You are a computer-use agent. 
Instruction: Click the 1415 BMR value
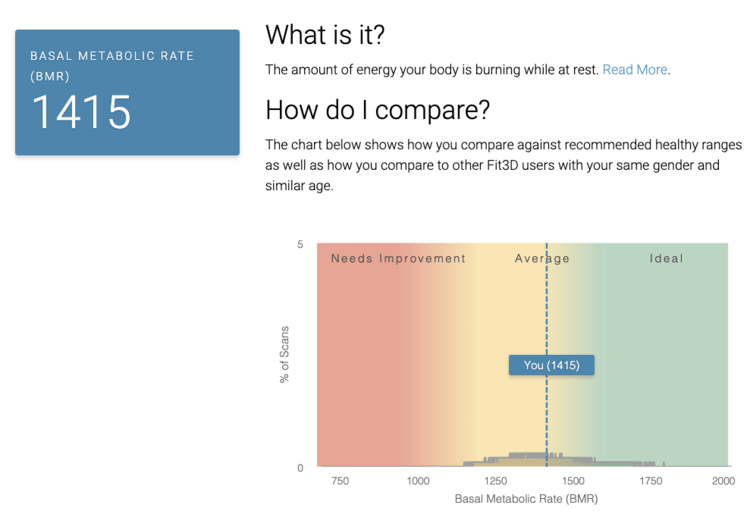tap(81, 112)
